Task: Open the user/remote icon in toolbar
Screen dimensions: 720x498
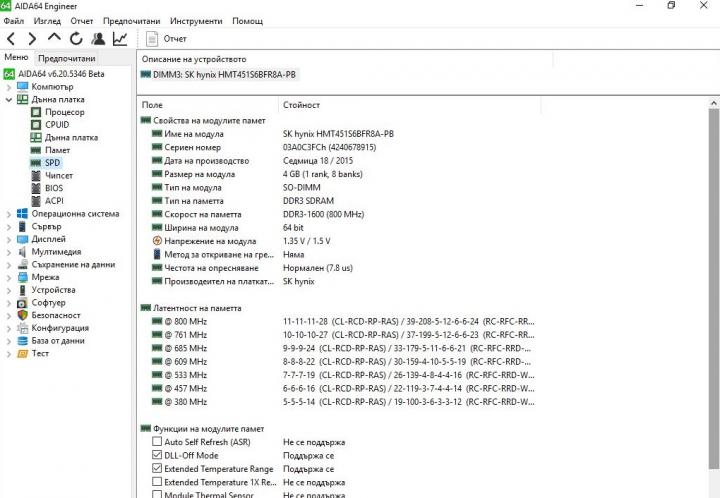Action: tap(98, 39)
